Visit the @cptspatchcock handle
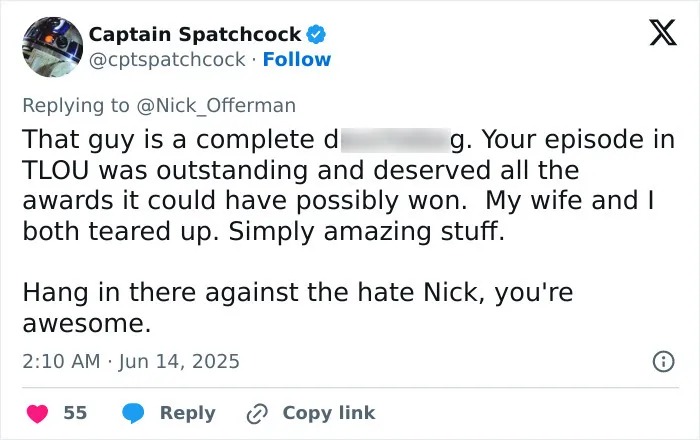700x440 pixels. (167, 59)
